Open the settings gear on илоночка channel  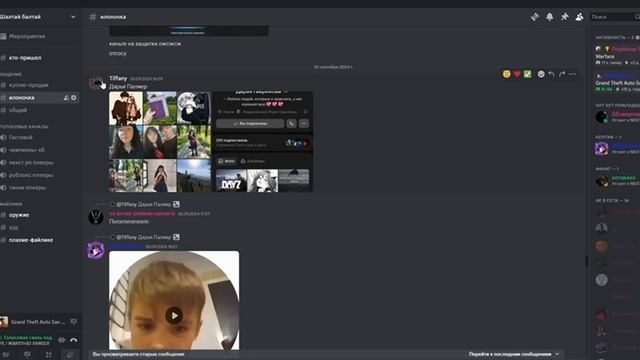pos(74,98)
